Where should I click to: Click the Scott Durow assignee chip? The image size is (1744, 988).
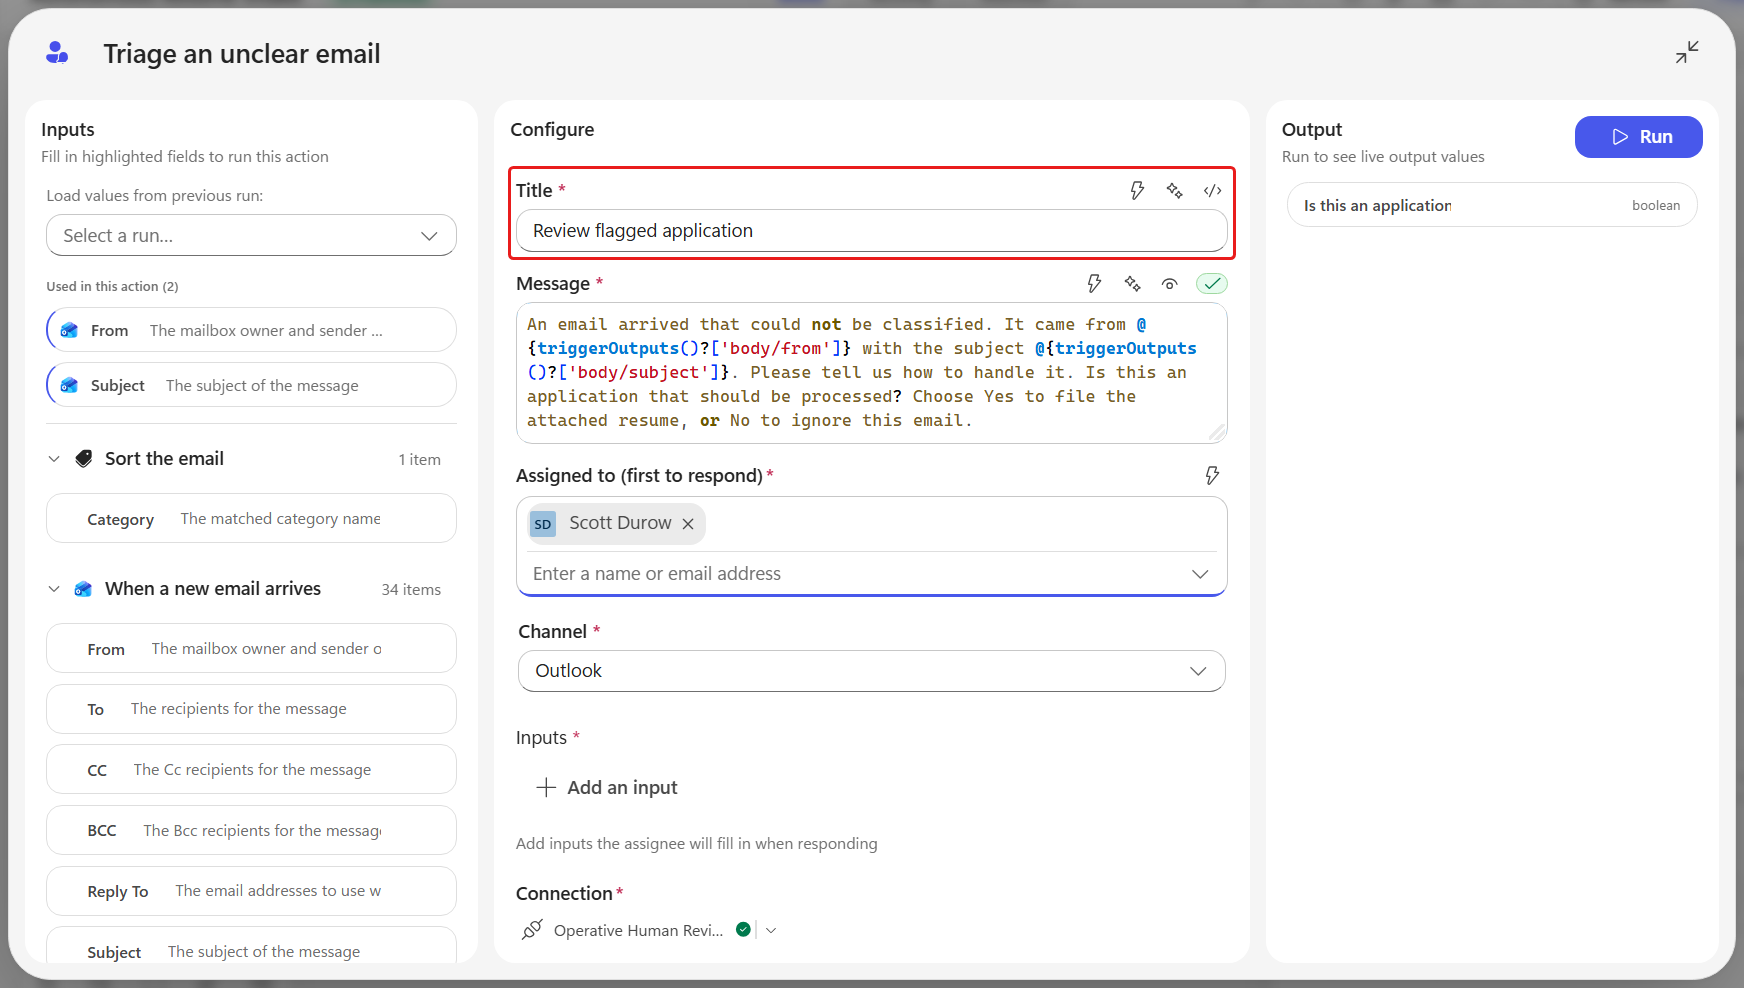coord(616,524)
